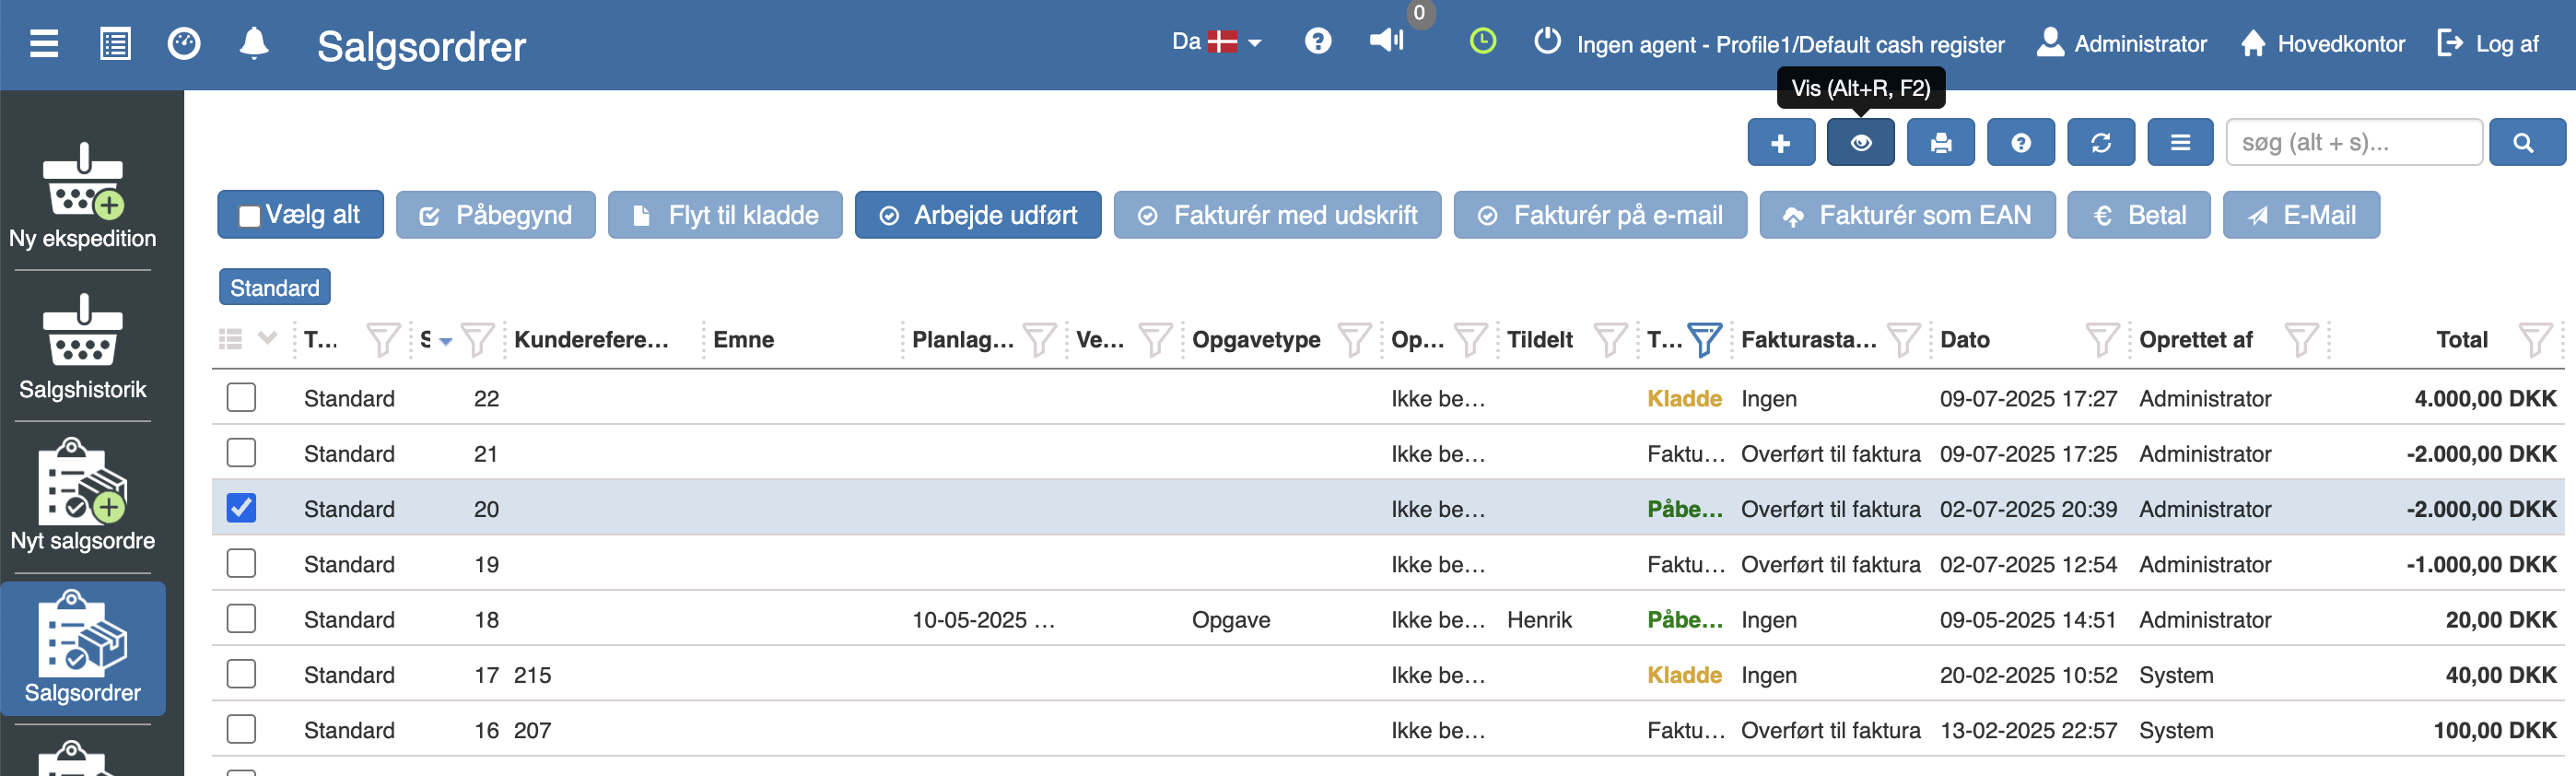Viewport: 2576px width, 776px height.
Task: Click the active blue status column filter
Action: [1704, 340]
